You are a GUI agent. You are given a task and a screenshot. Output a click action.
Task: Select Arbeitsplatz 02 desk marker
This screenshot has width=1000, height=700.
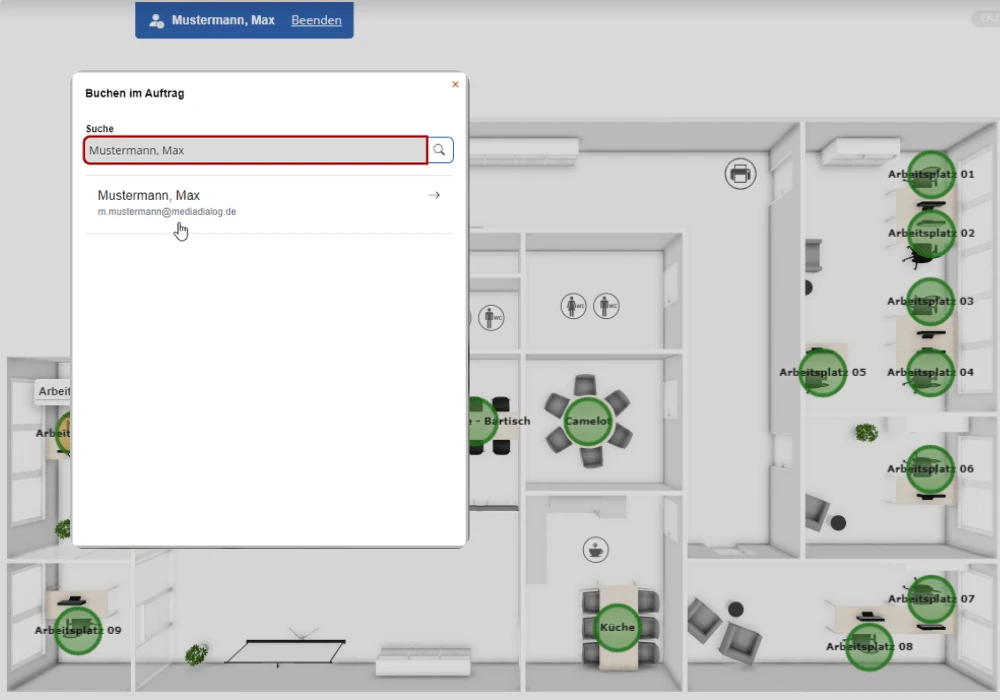point(931,233)
